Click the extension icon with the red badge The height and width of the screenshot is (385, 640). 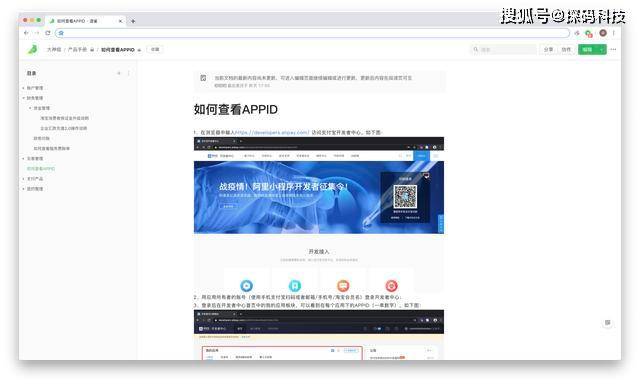[589, 33]
